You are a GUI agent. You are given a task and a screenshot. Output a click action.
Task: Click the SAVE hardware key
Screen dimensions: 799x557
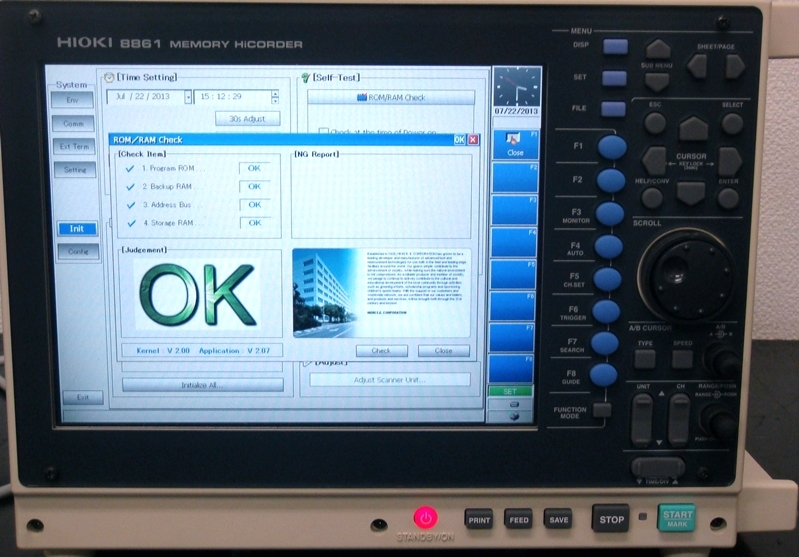coord(558,519)
